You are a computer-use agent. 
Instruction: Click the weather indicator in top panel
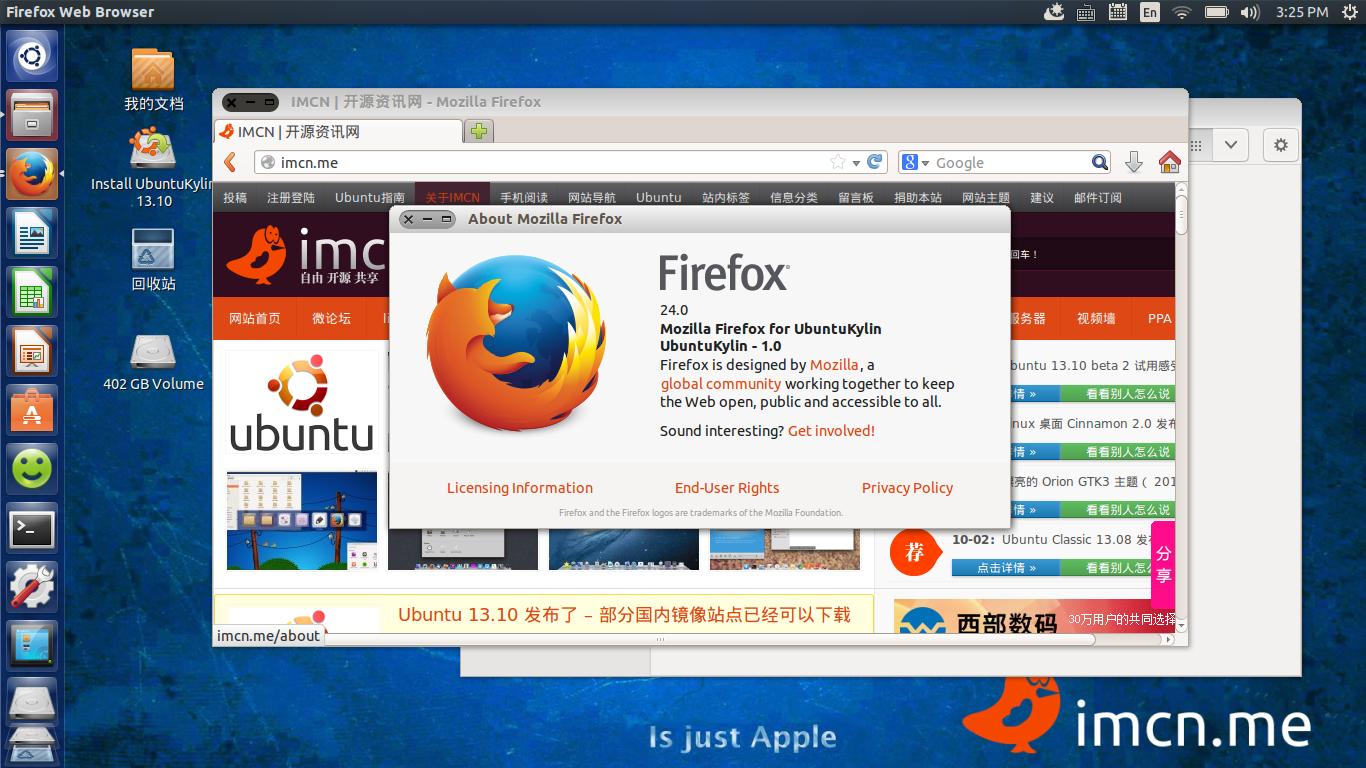(x=1053, y=12)
